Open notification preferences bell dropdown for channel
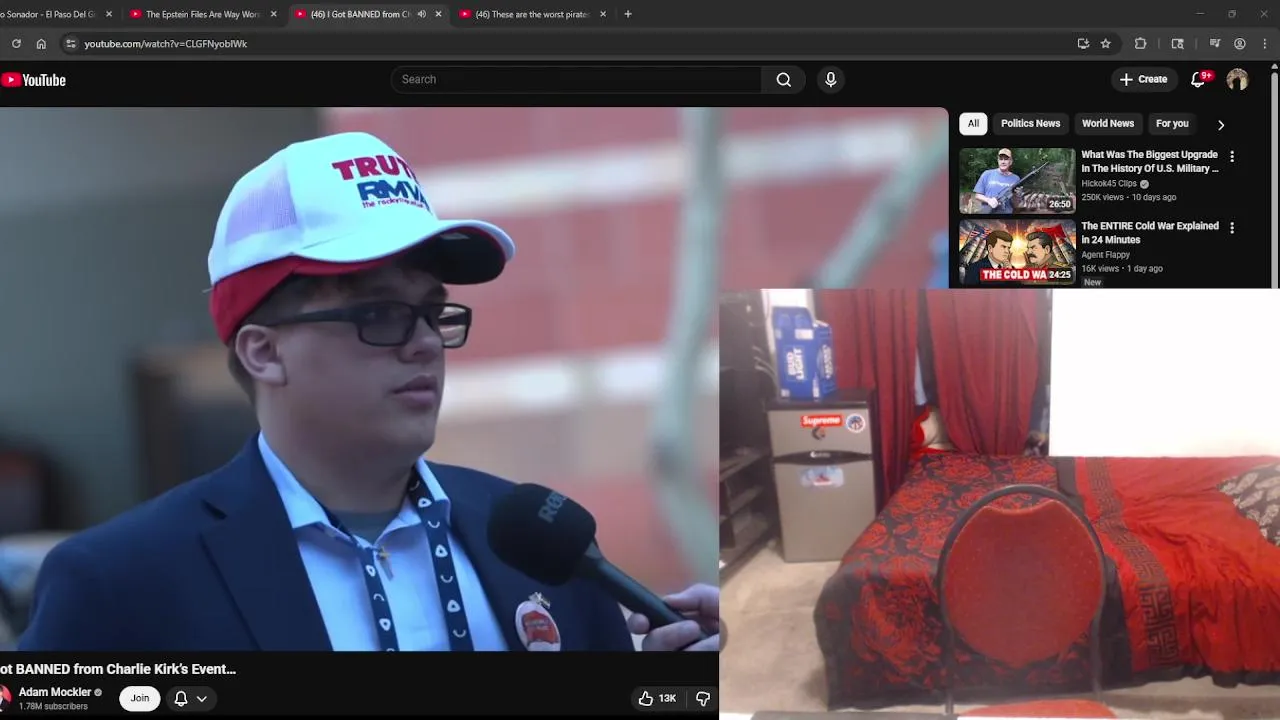The height and width of the screenshot is (720, 1280). click(x=191, y=698)
